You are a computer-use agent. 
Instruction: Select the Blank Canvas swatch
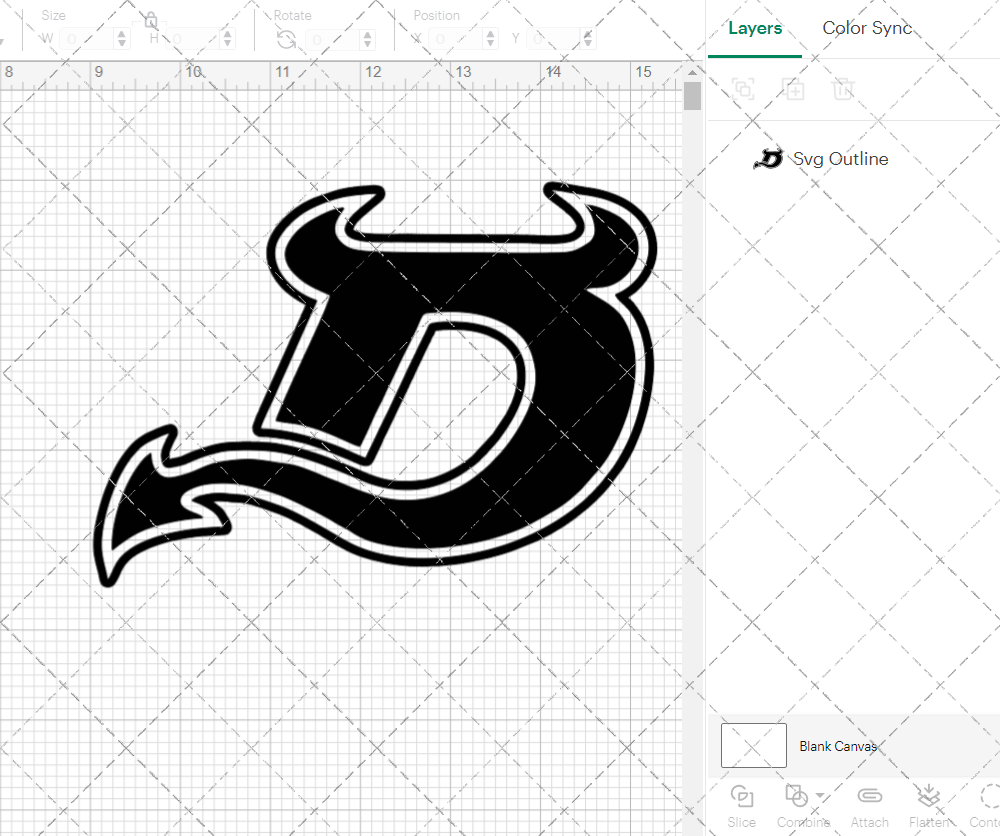(x=753, y=745)
